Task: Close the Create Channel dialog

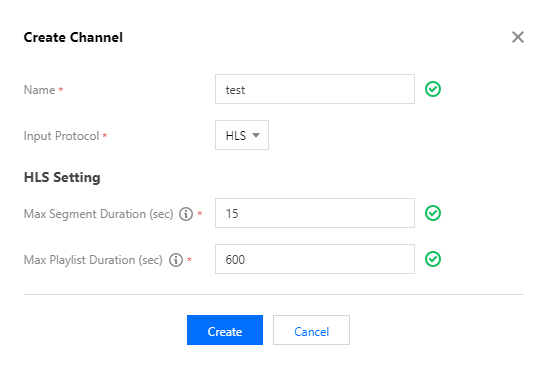Action: pyautogui.click(x=518, y=37)
